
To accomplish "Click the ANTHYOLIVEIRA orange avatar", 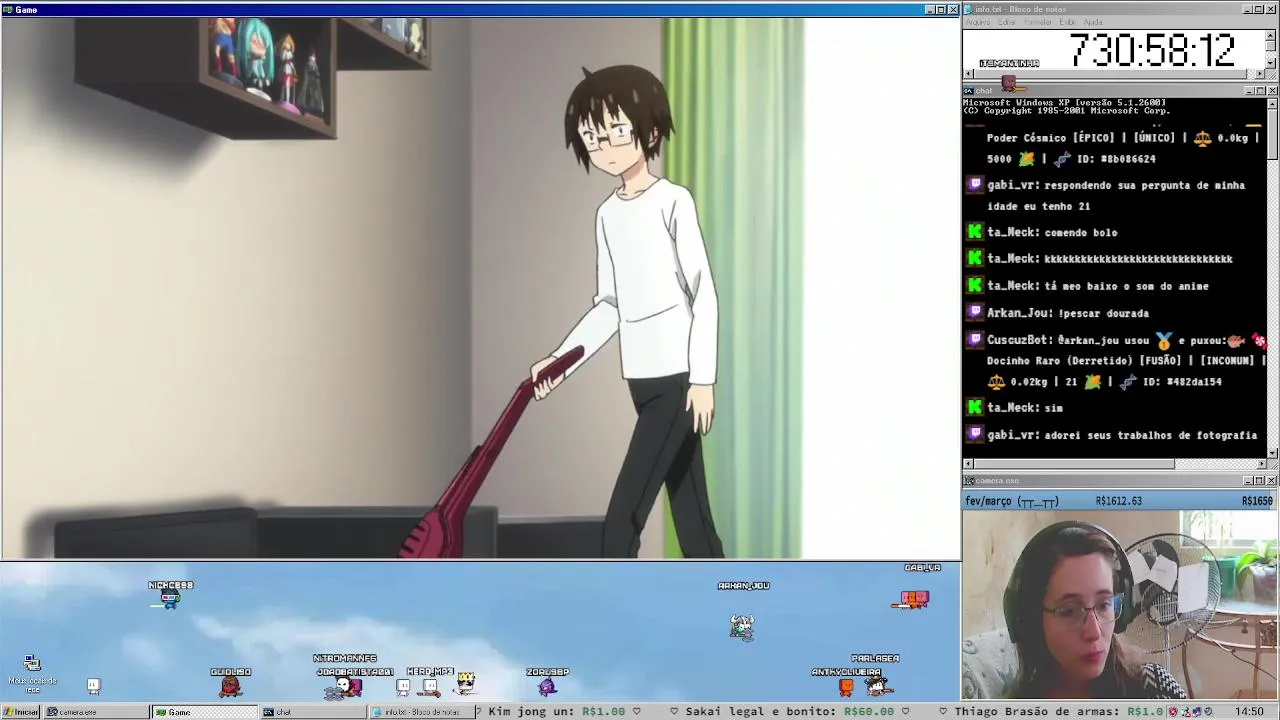I will pos(846,687).
